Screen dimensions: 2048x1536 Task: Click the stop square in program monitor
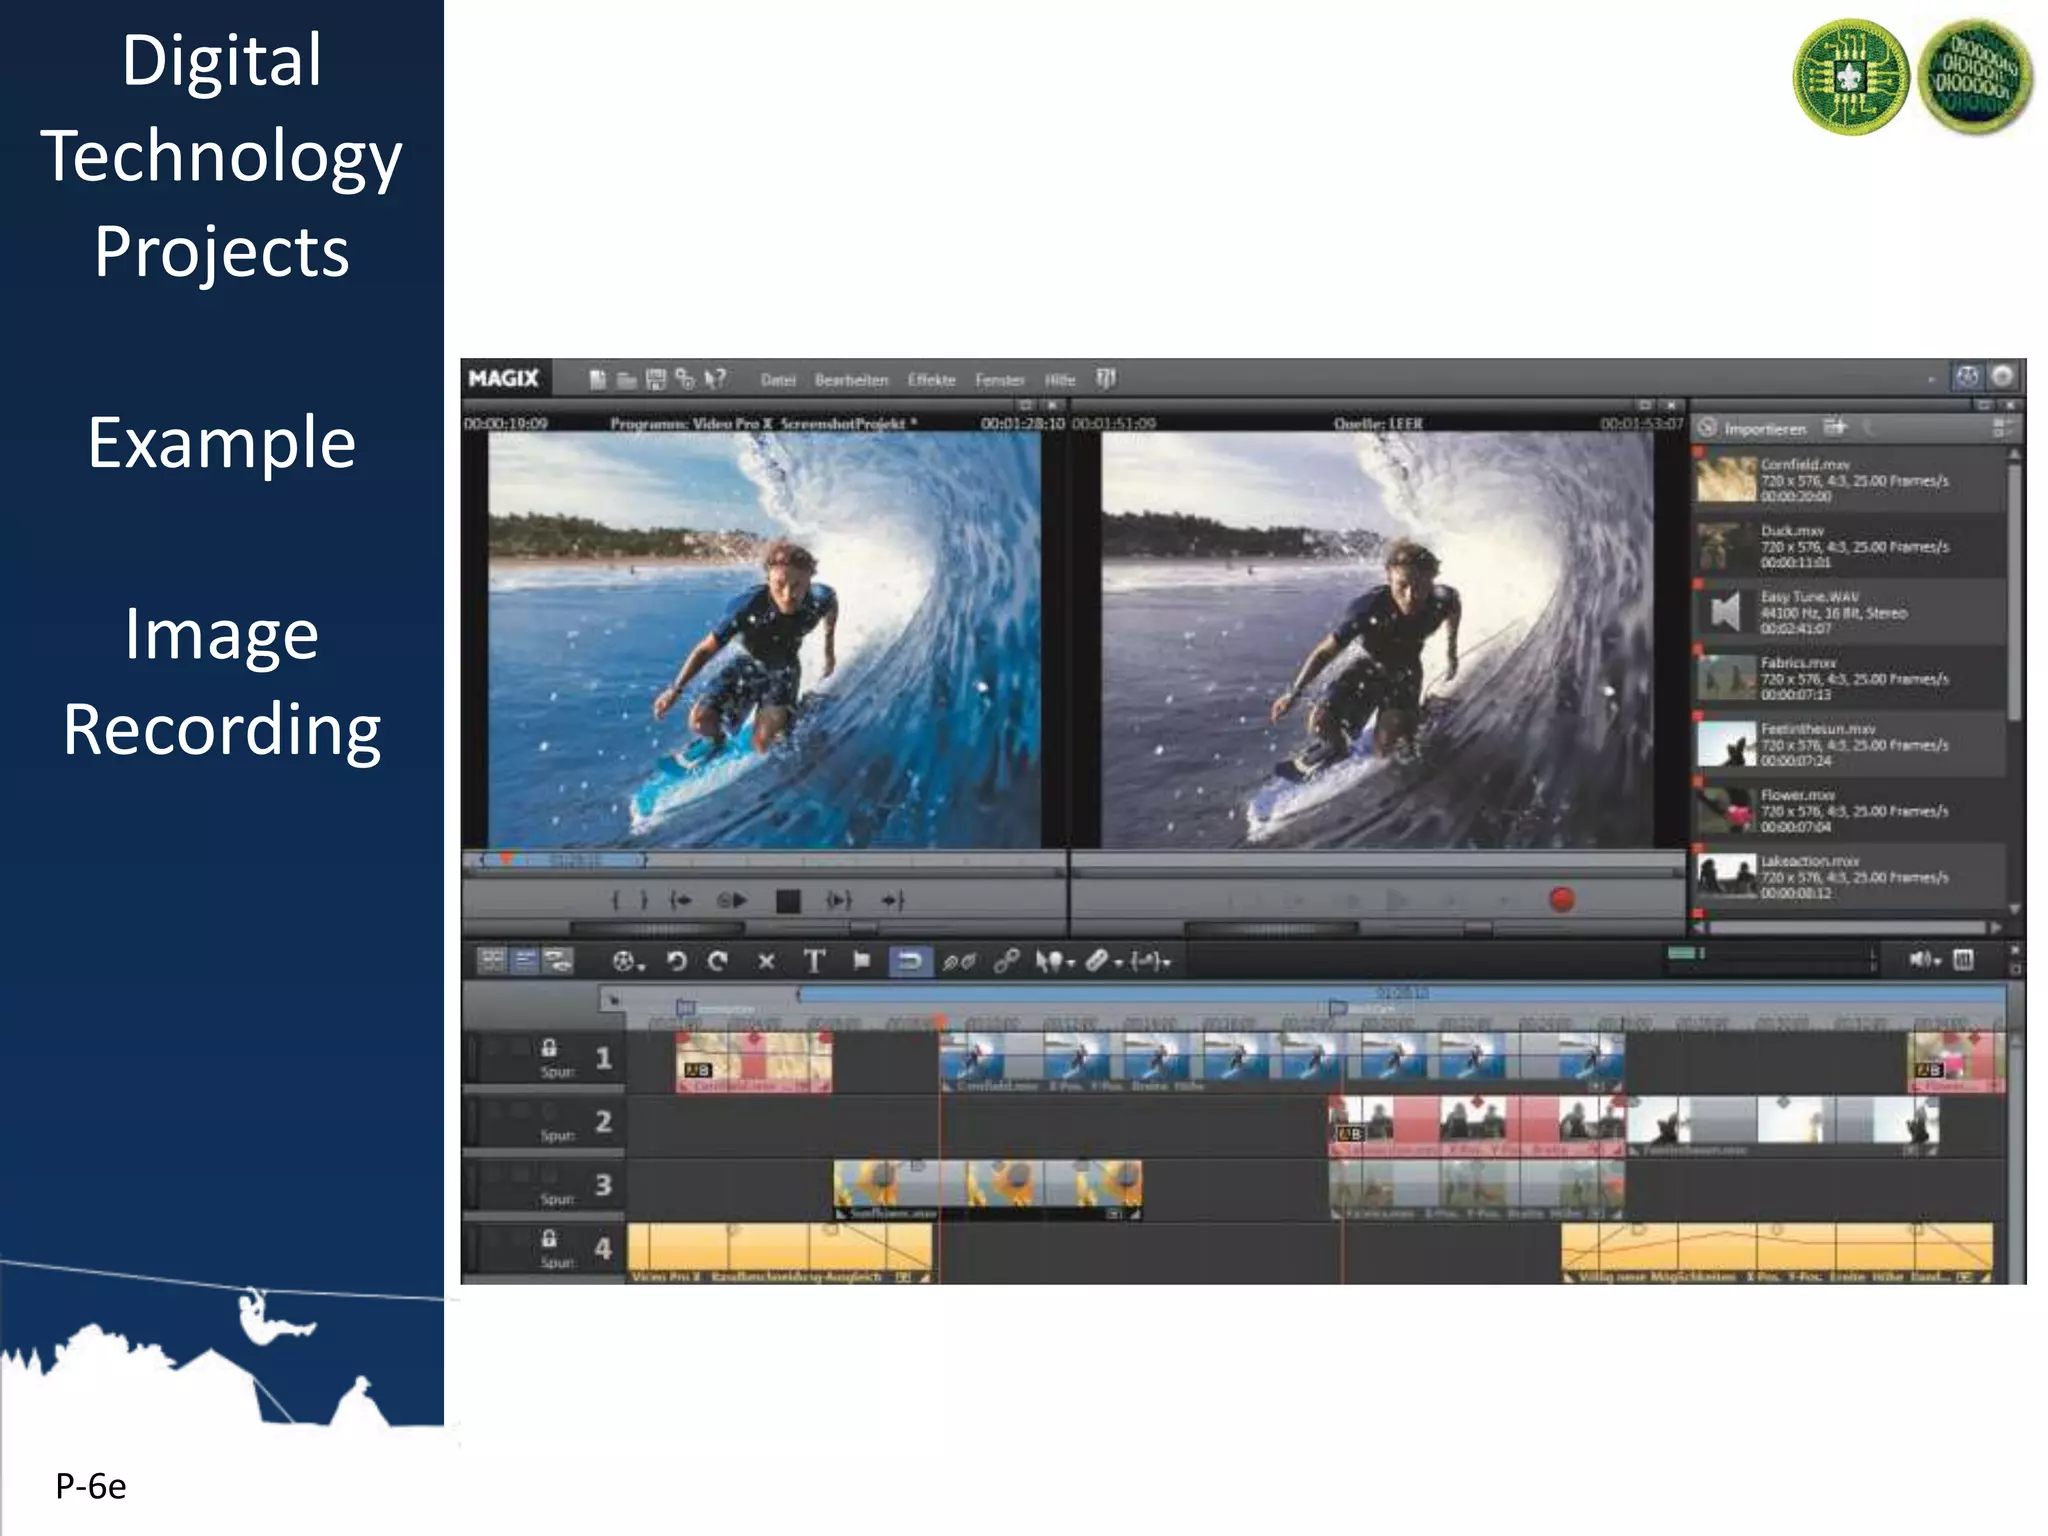pos(788,902)
